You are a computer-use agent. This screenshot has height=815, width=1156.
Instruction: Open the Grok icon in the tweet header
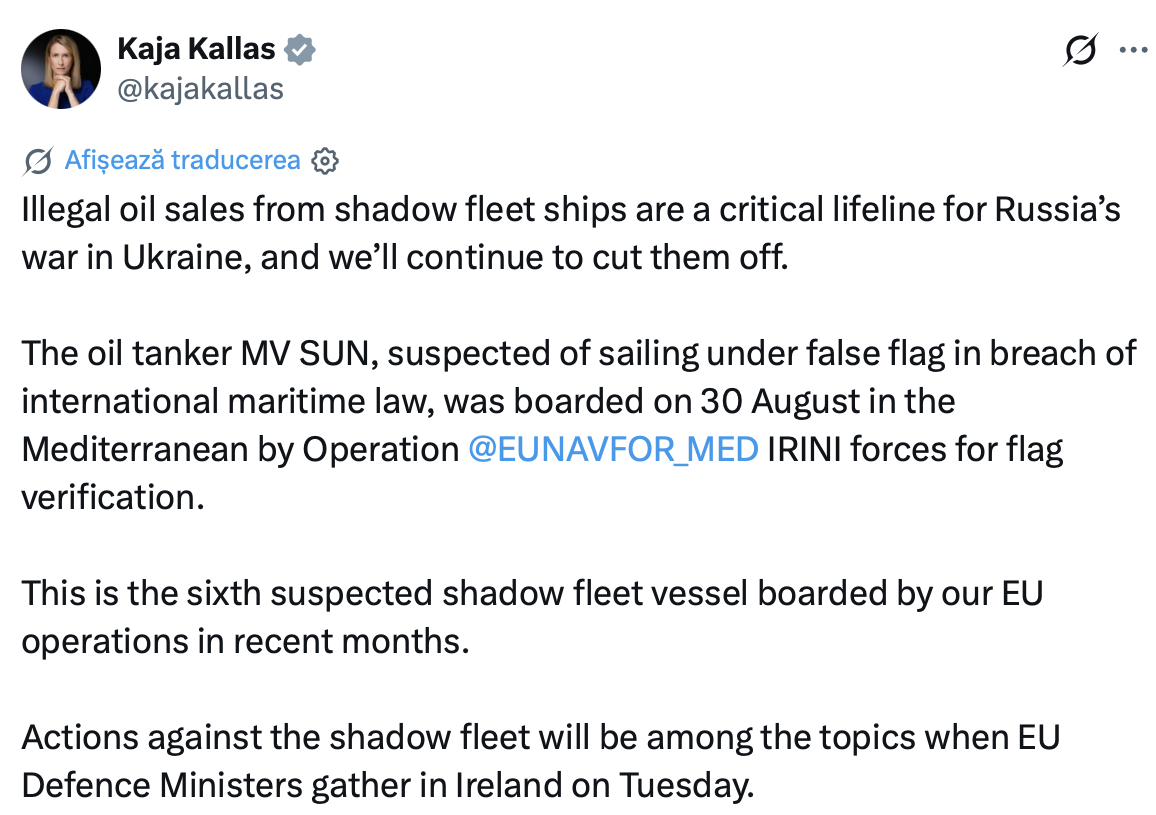pyautogui.click(x=1080, y=50)
